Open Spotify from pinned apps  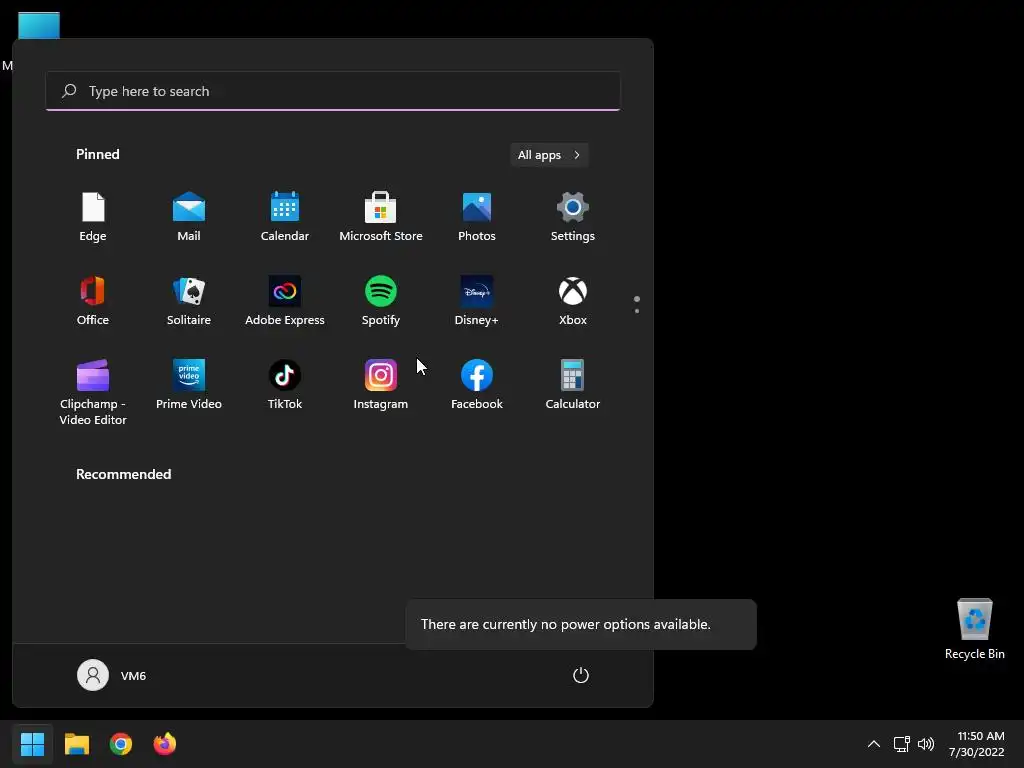click(381, 301)
